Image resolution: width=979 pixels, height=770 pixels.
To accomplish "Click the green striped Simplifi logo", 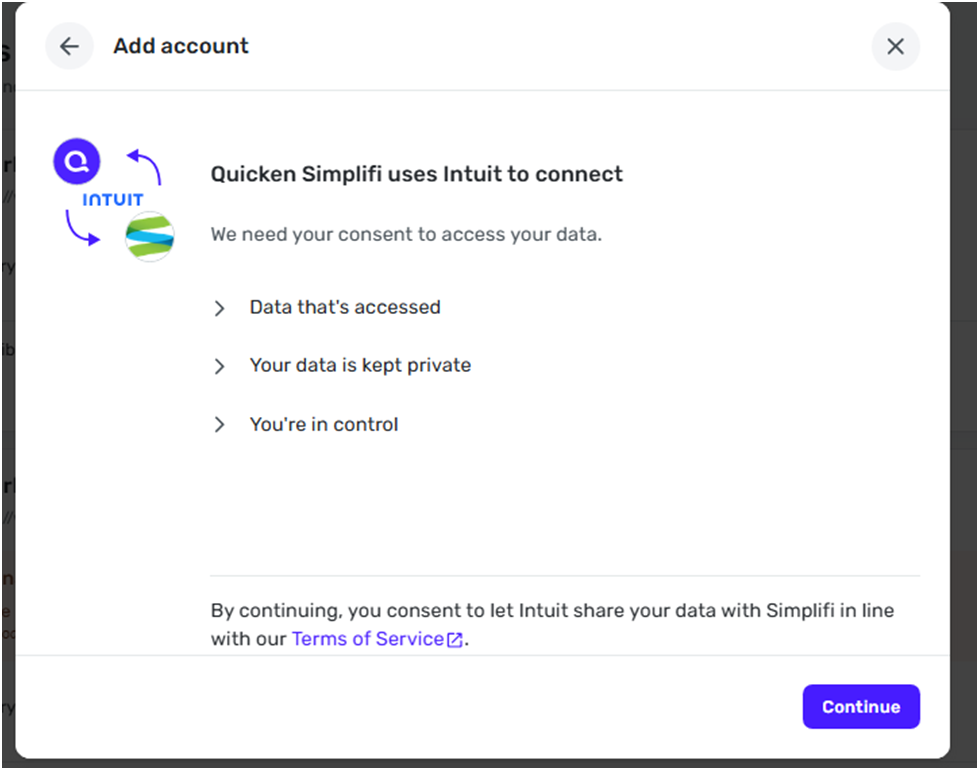I will 150,237.
